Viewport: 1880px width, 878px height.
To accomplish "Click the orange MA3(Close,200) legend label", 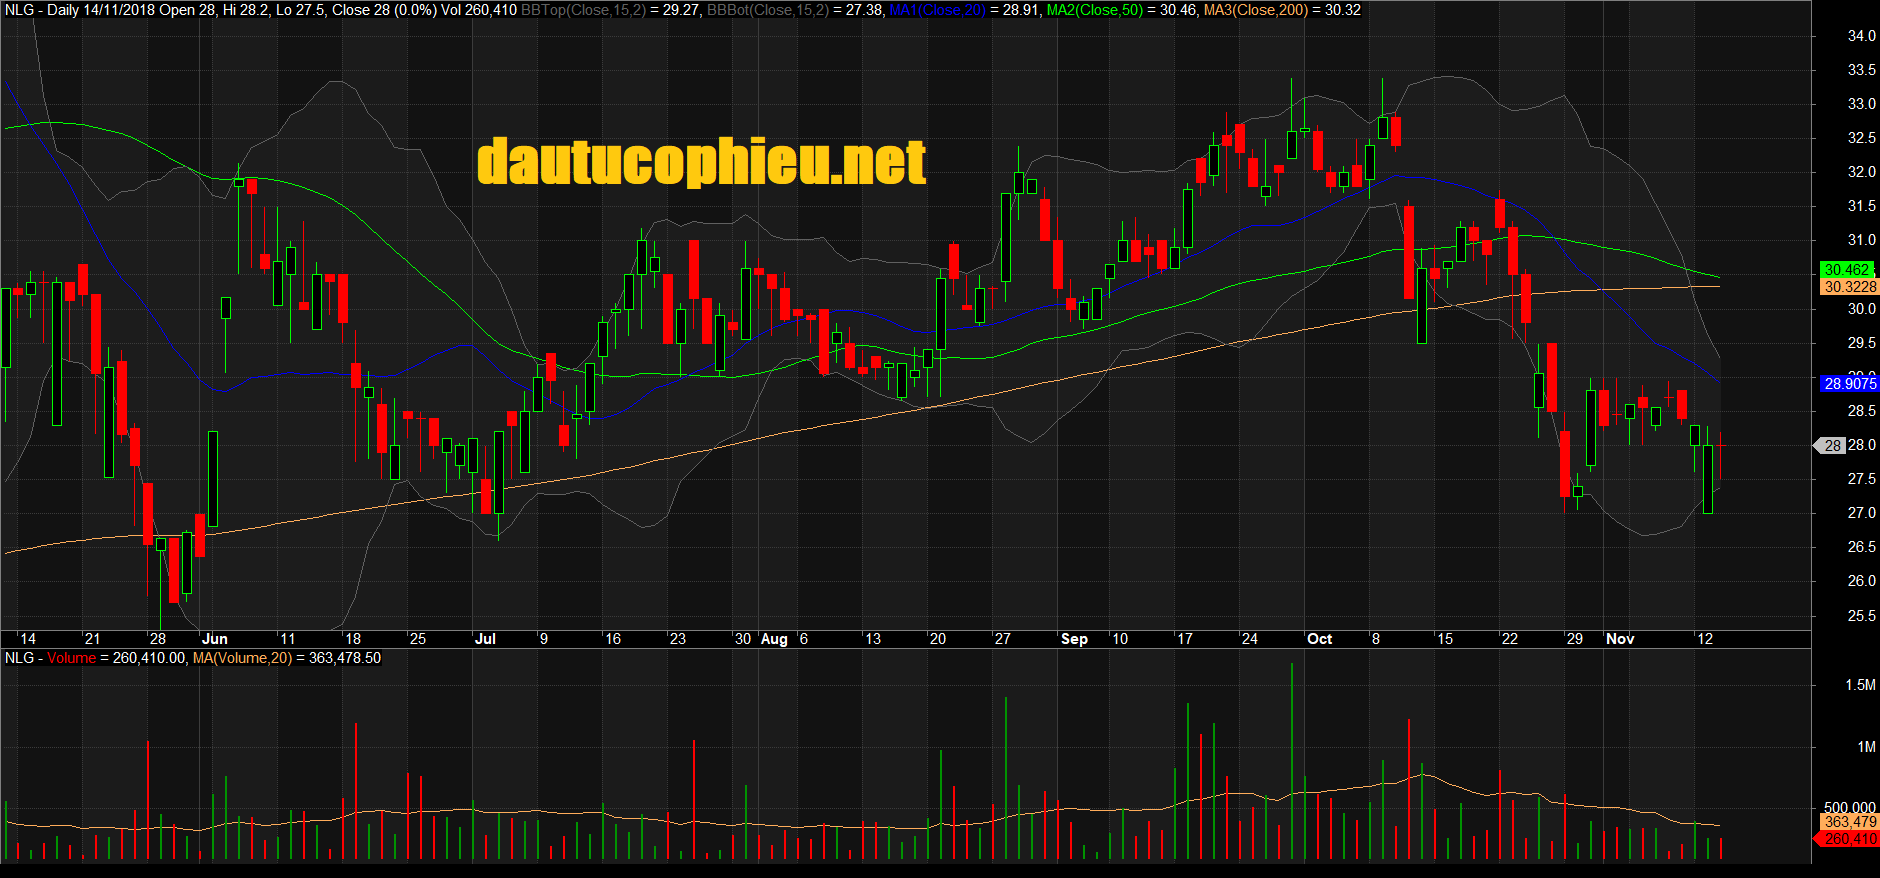I will (x=1255, y=10).
